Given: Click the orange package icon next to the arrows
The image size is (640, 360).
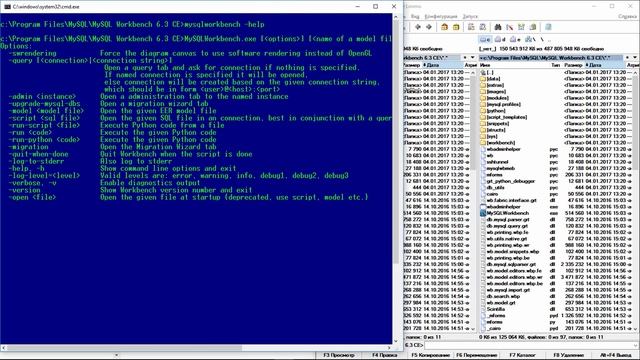Looking at the screenshot, I should click(444, 27).
